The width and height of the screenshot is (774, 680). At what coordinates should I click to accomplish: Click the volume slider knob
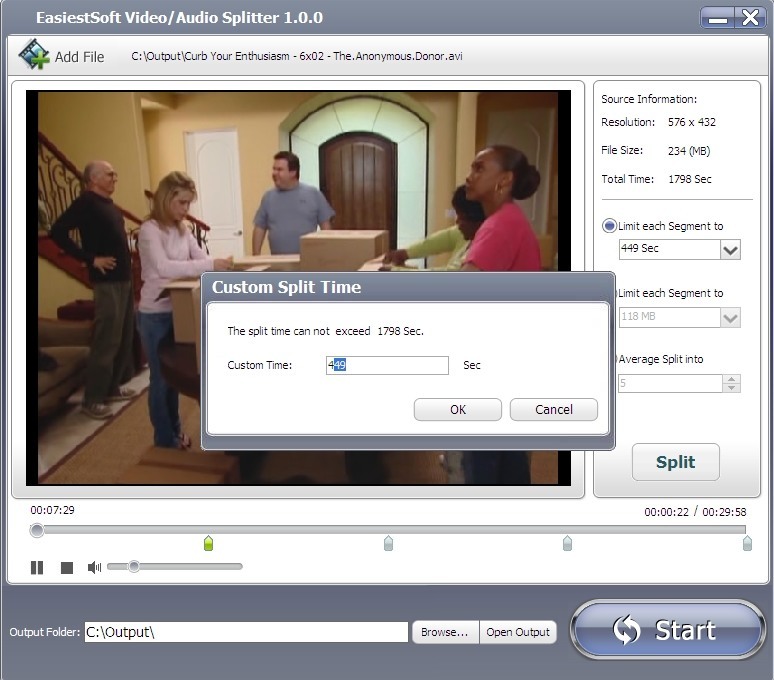point(134,567)
